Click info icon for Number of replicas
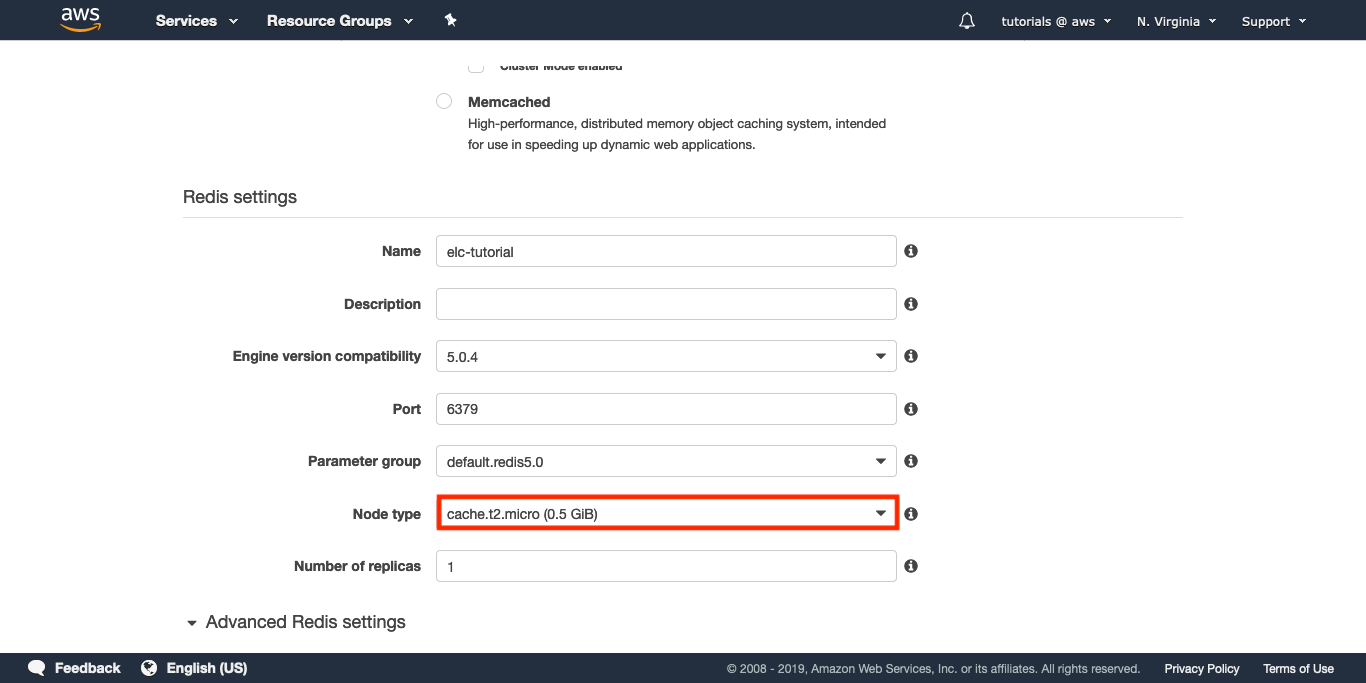This screenshot has height=683, width=1366. (x=911, y=566)
